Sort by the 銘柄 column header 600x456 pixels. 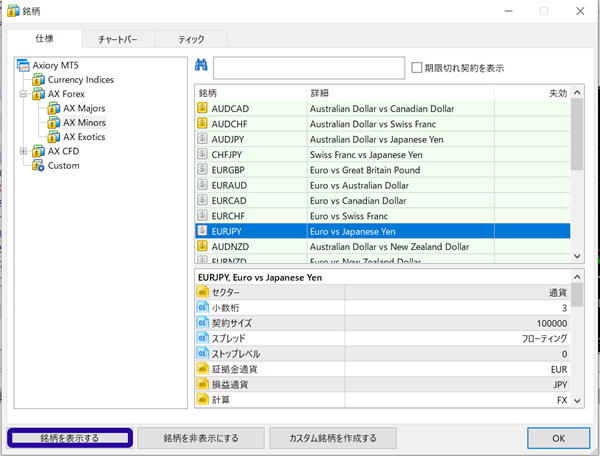251,93
